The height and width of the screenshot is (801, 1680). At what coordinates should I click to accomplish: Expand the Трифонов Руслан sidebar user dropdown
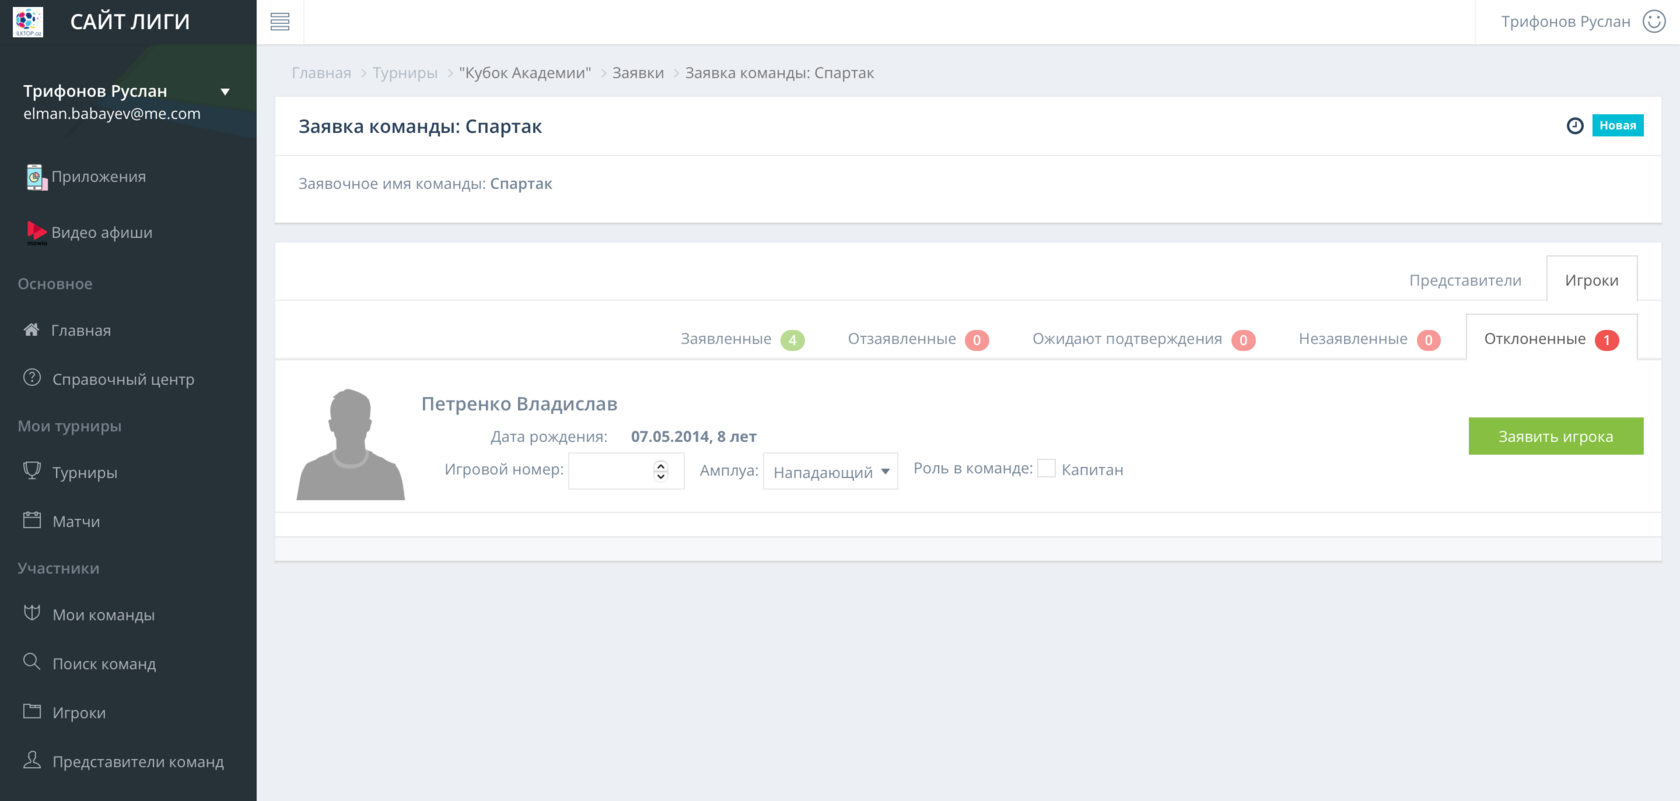225,92
